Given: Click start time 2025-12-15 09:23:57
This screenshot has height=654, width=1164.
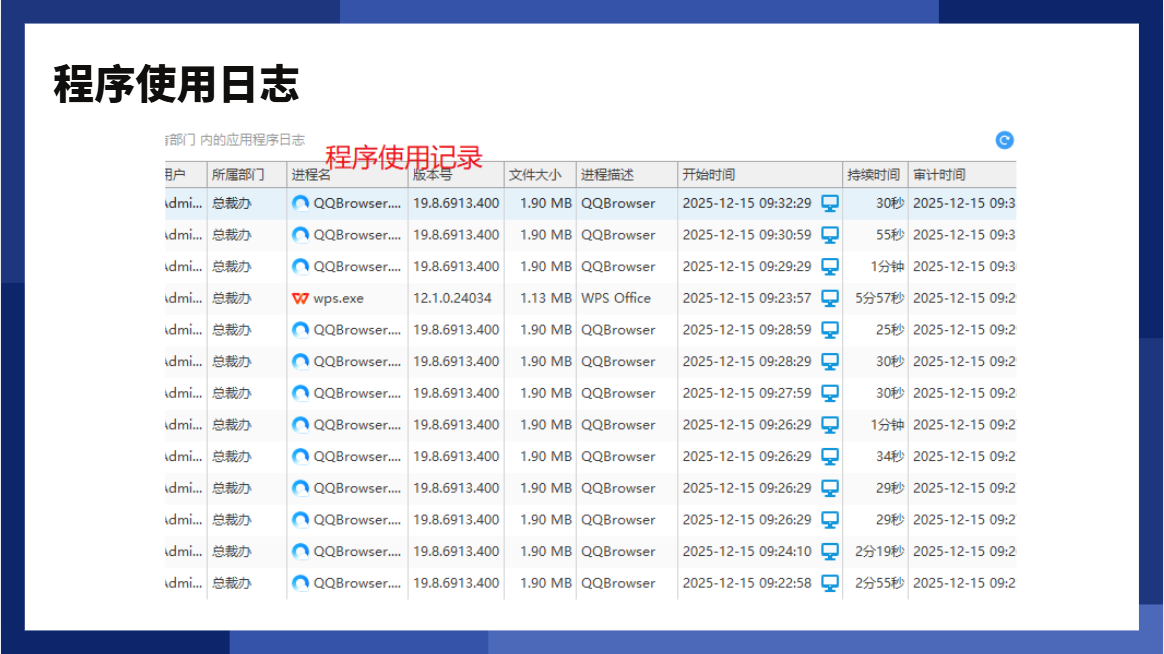Looking at the screenshot, I should point(747,298).
